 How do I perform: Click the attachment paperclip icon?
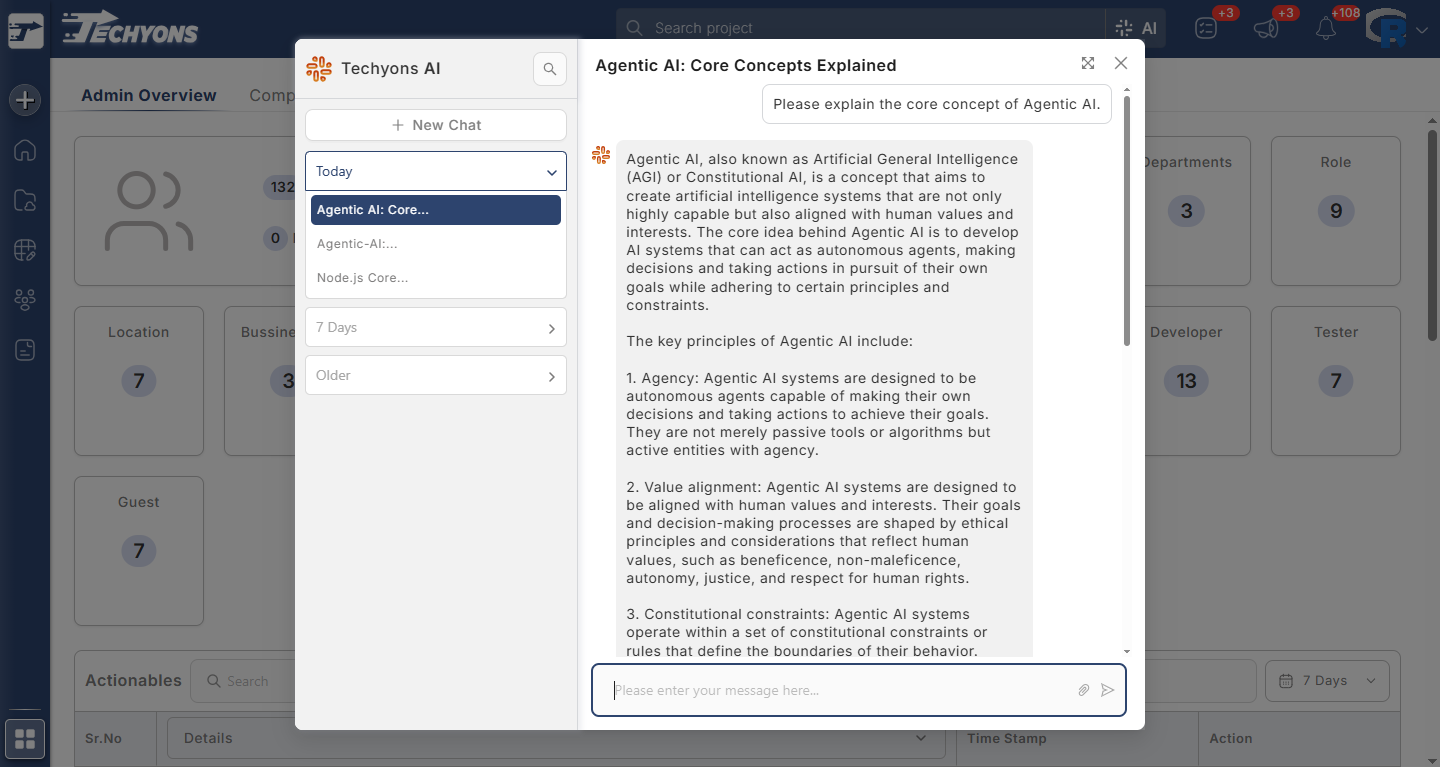(1083, 690)
